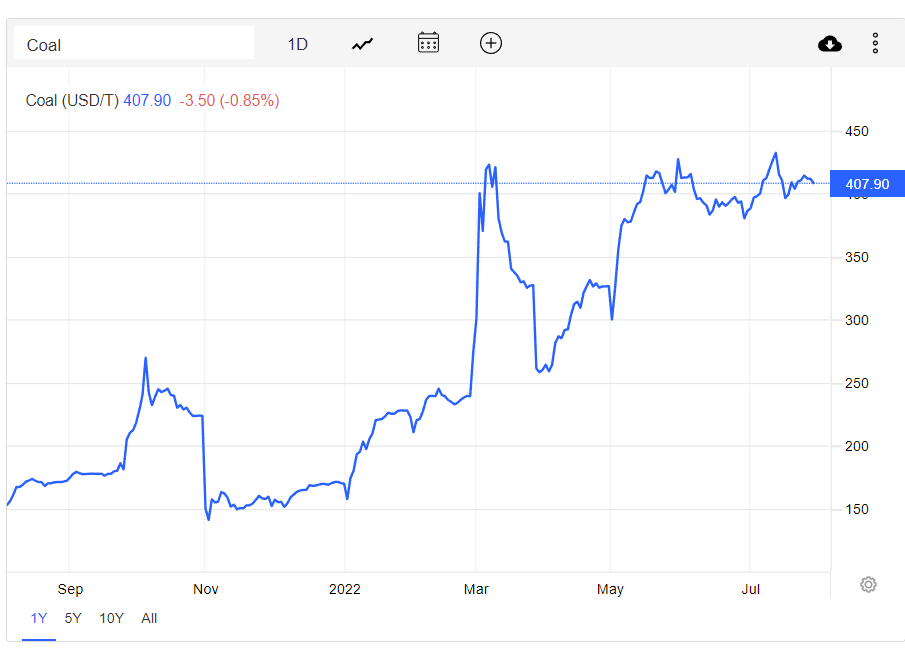Viewport: 905px width, 661px height.
Task: Open chart settings gear icon
Action: (868, 584)
